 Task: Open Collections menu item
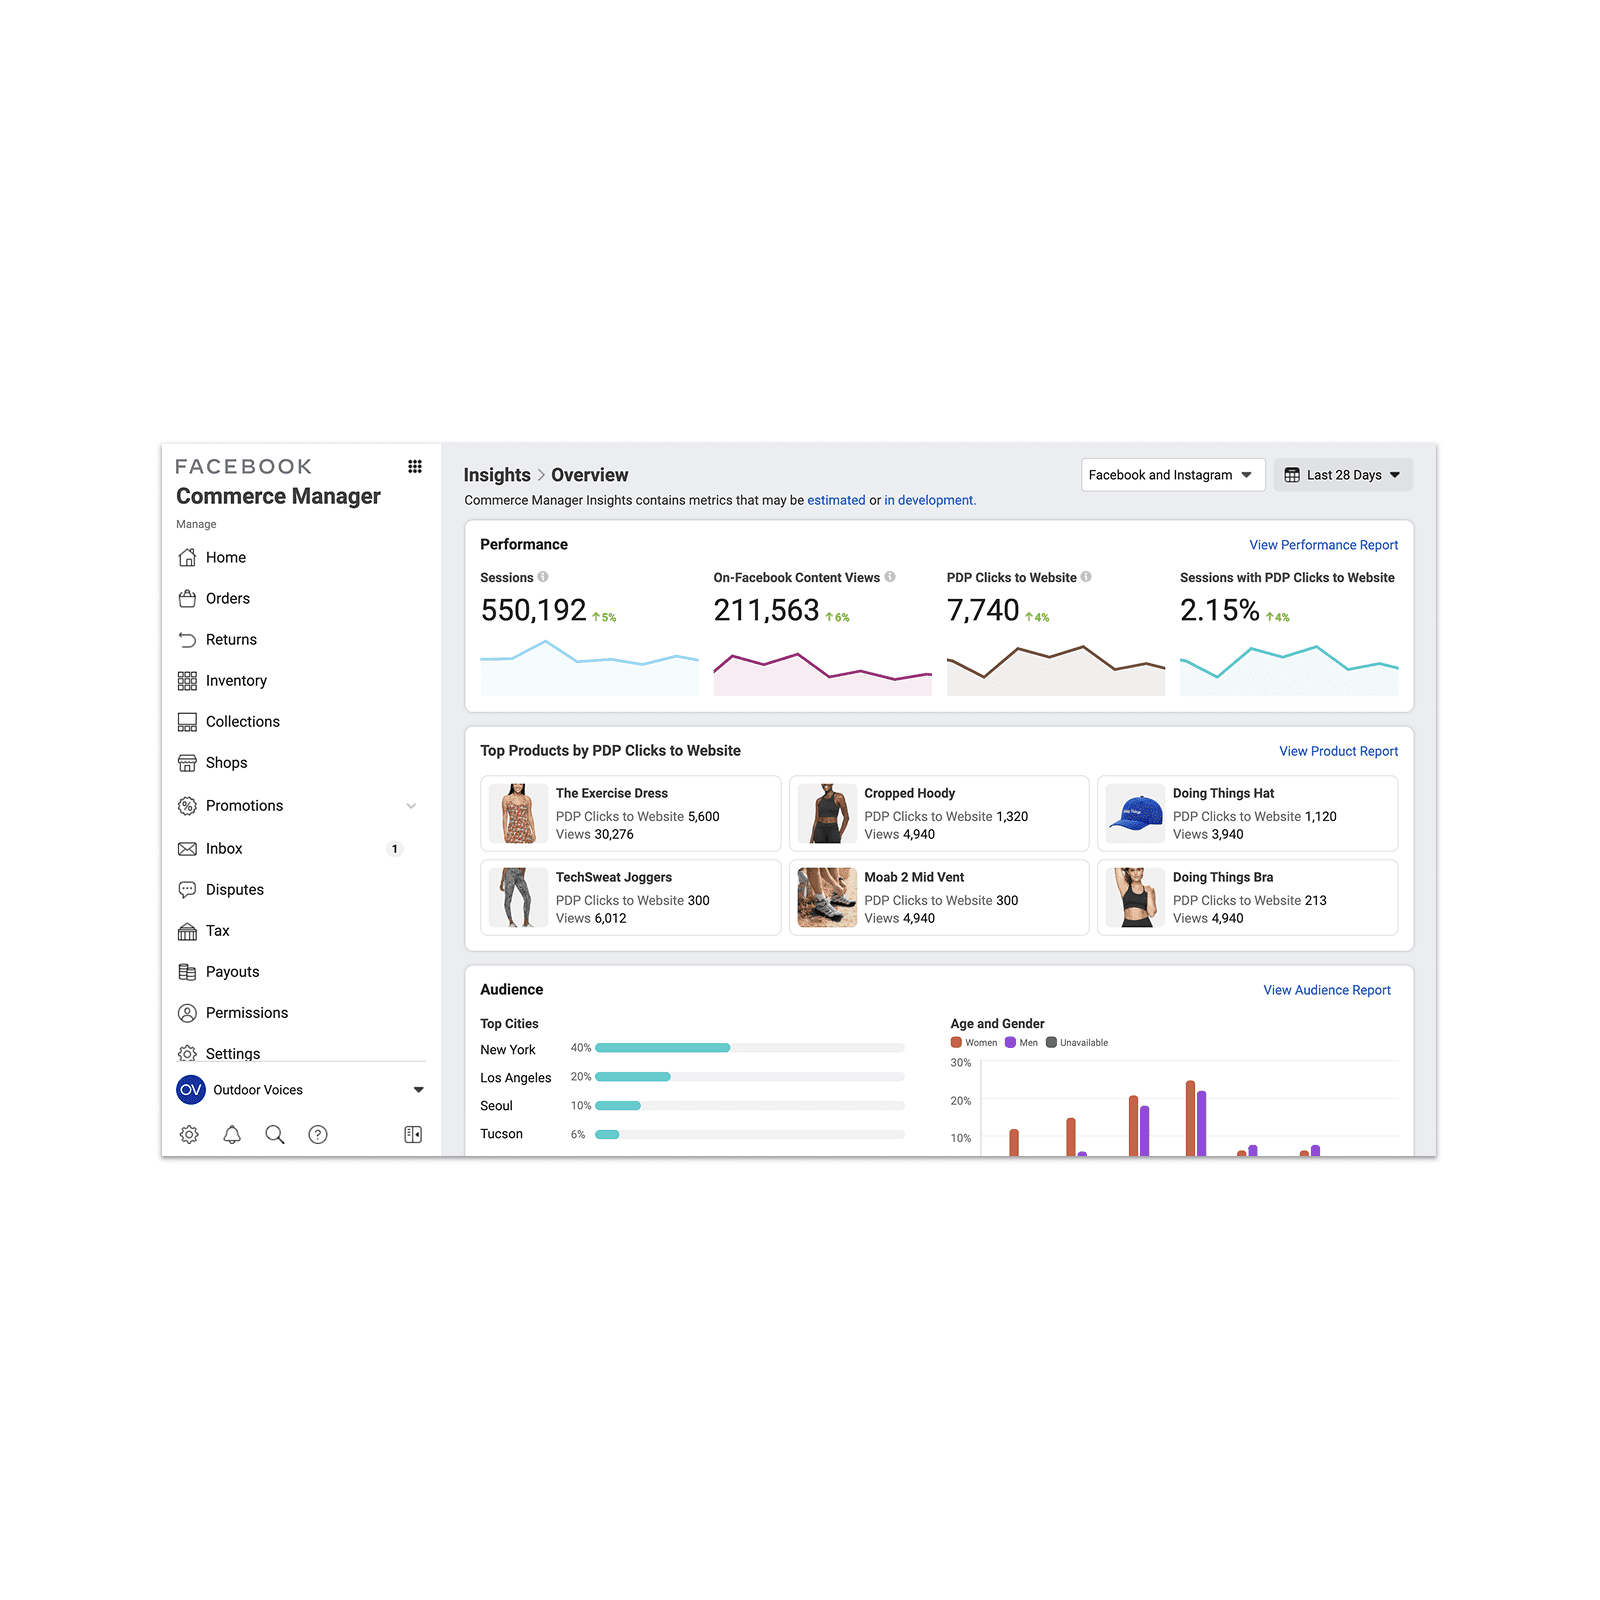[243, 721]
